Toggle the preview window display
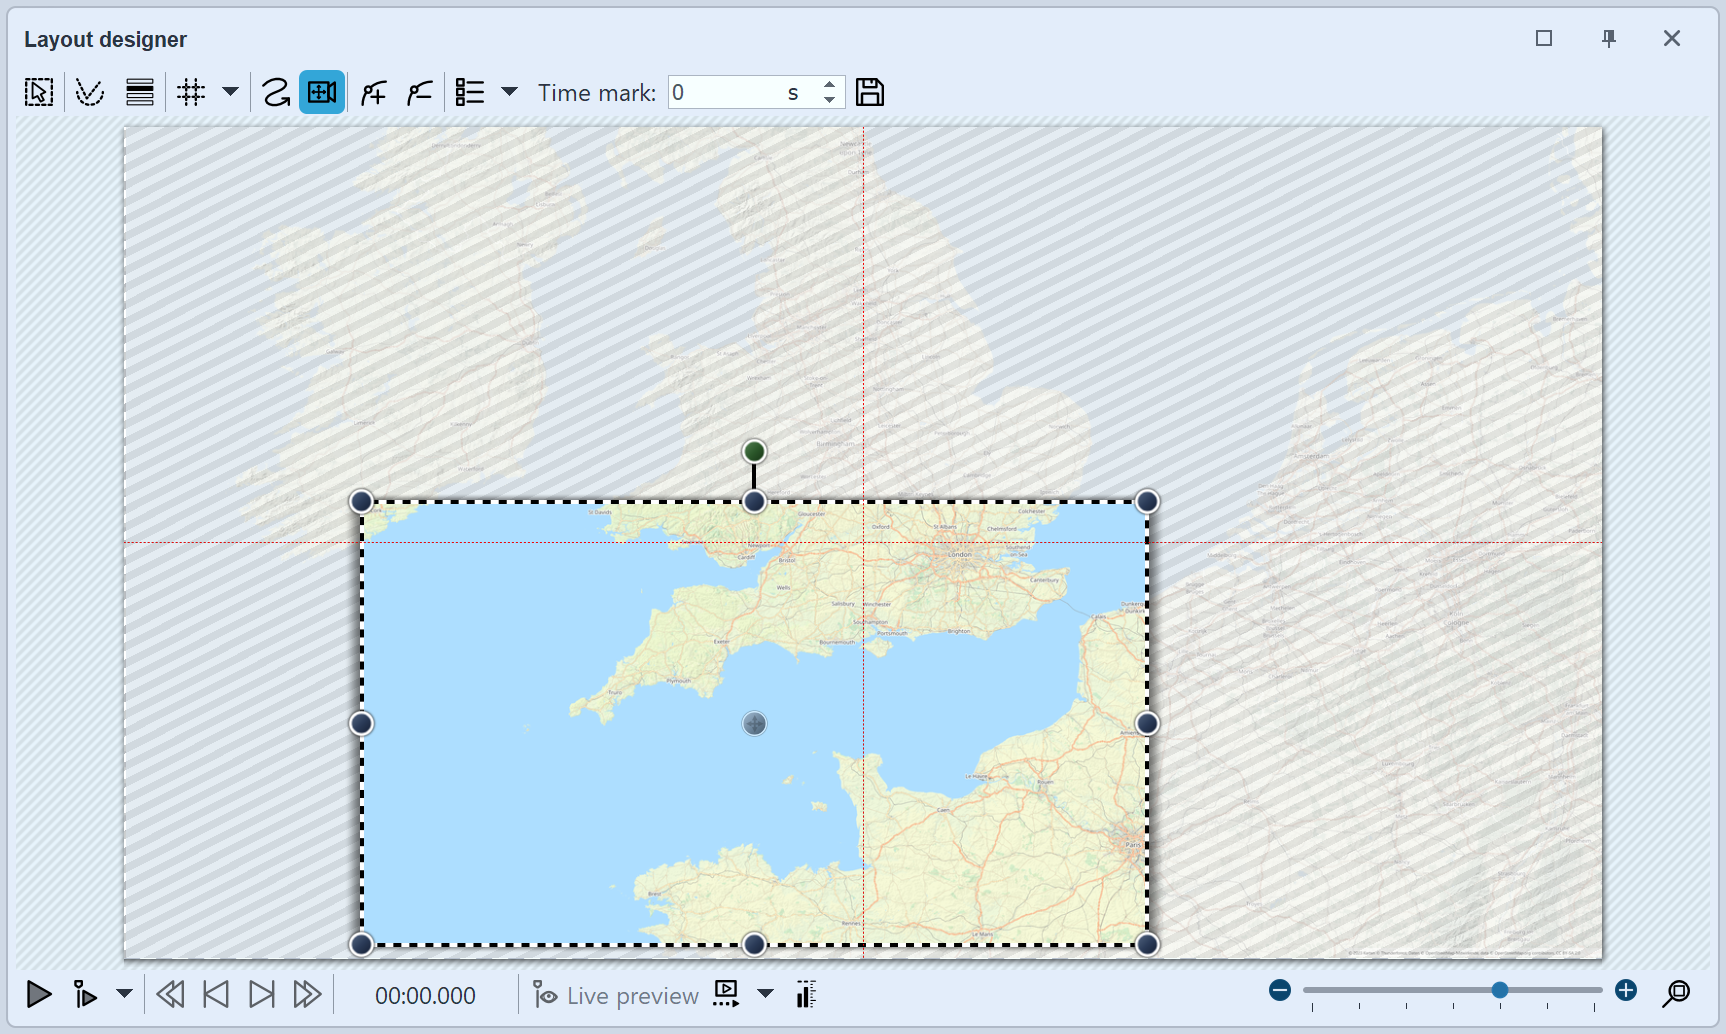The image size is (1726, 1034). point(725,995)
